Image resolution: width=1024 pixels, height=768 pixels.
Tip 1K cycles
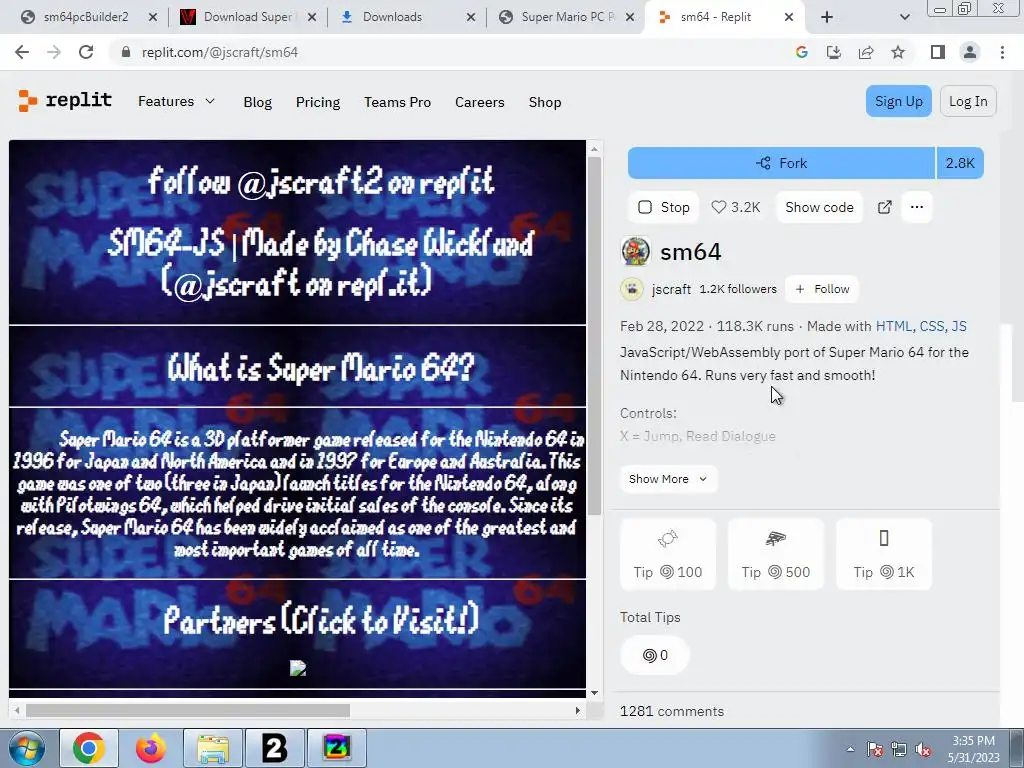(884, 554)
